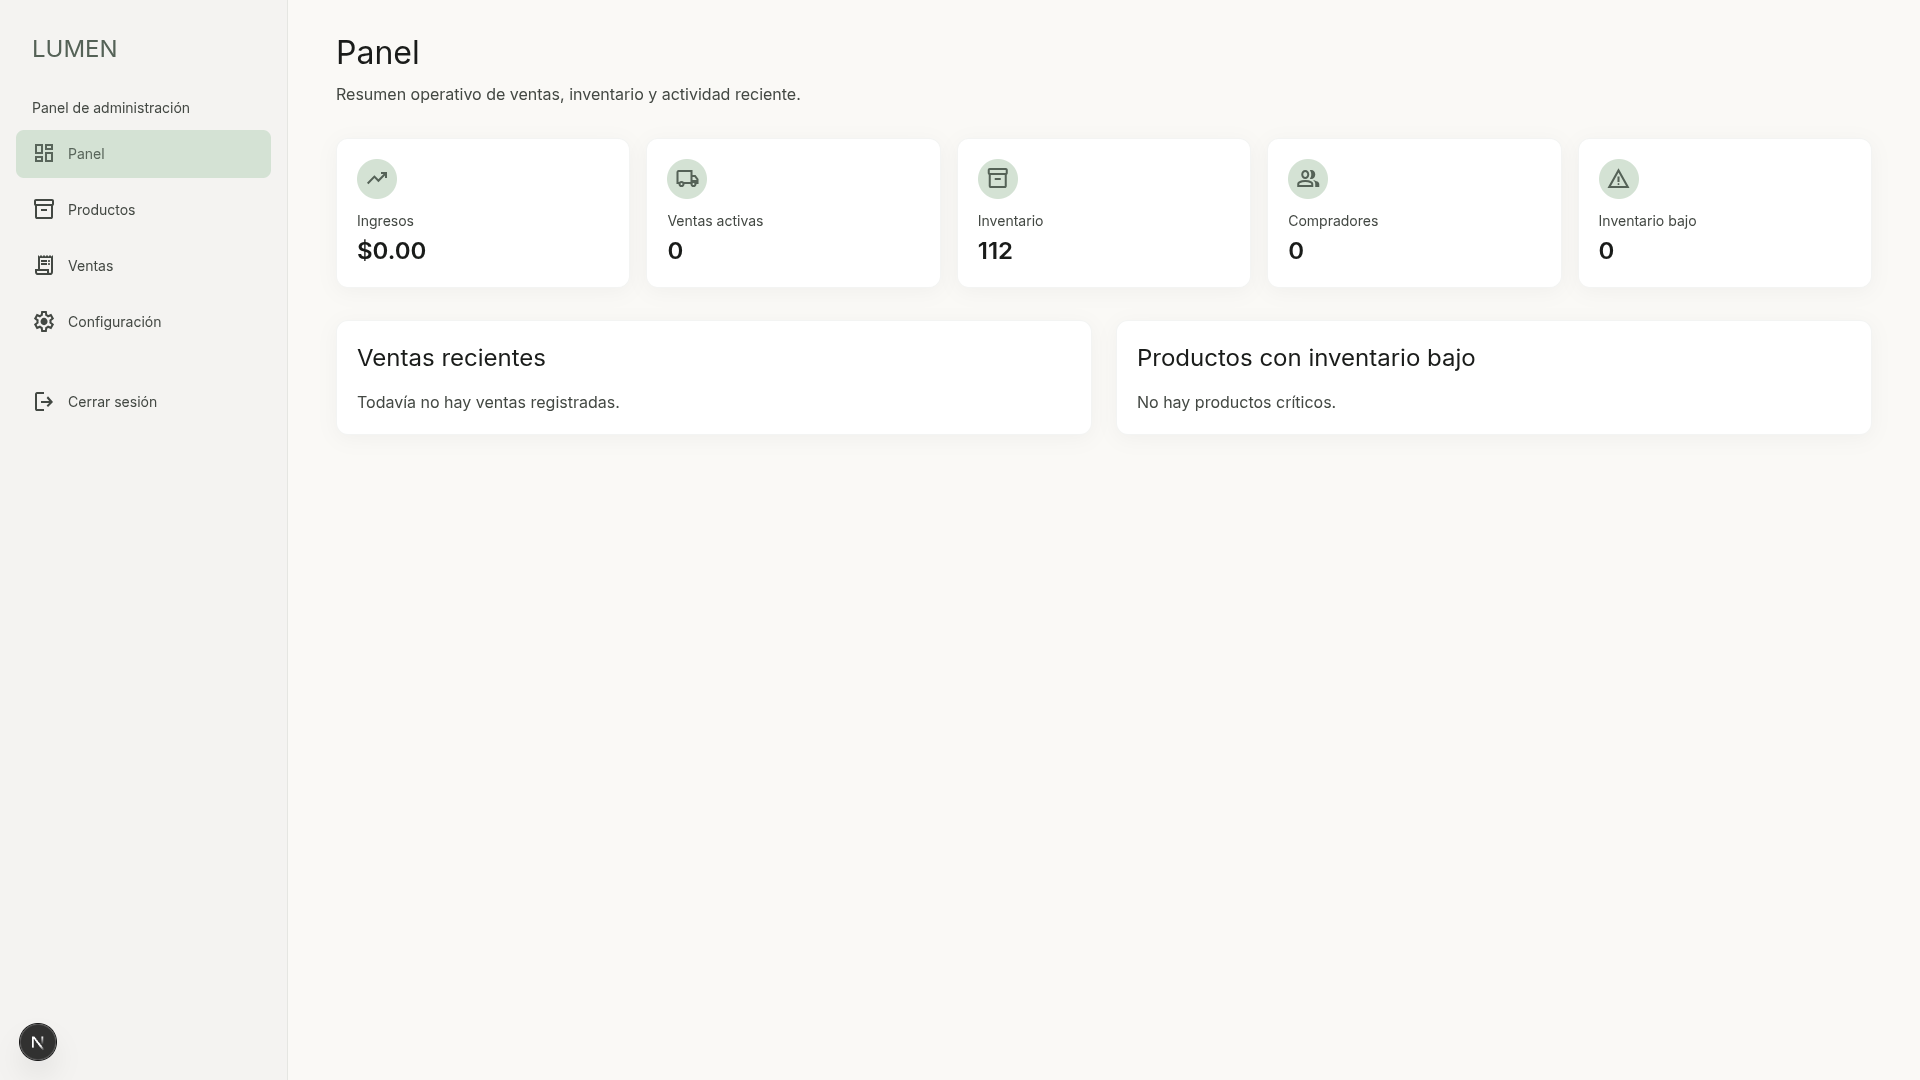Open the Panel menu item
Image resolution: width=1920 pixels, height=1080 pixels.
143,154
